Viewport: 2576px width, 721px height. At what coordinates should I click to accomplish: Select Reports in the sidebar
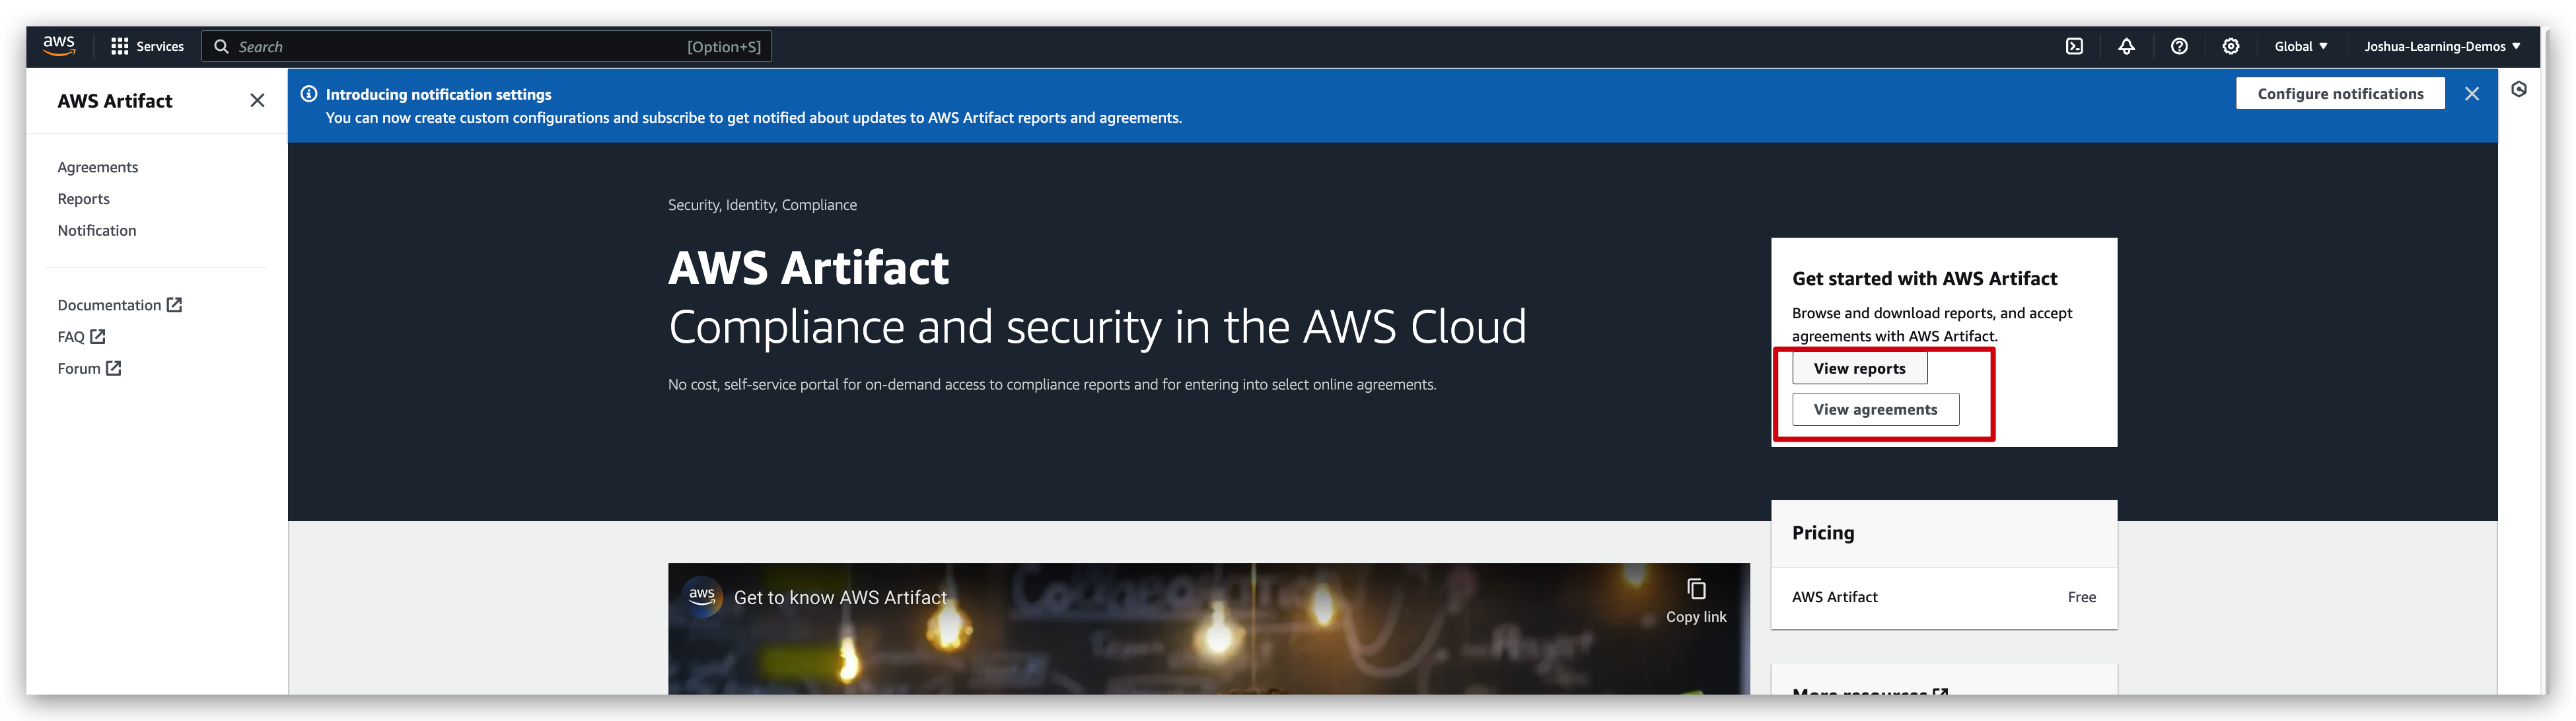pos(84,199)
